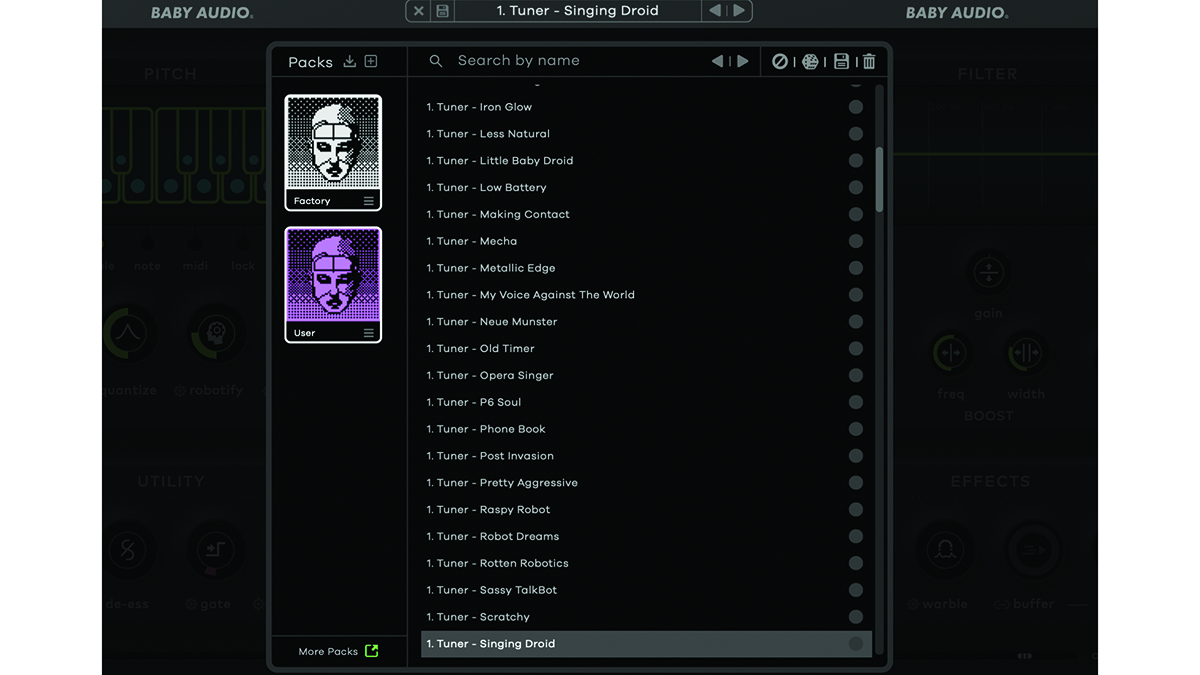Add a new pack with the plus icon
Image resolution: width=1200 pixels, height=675 pixels.
click(371, 61)
